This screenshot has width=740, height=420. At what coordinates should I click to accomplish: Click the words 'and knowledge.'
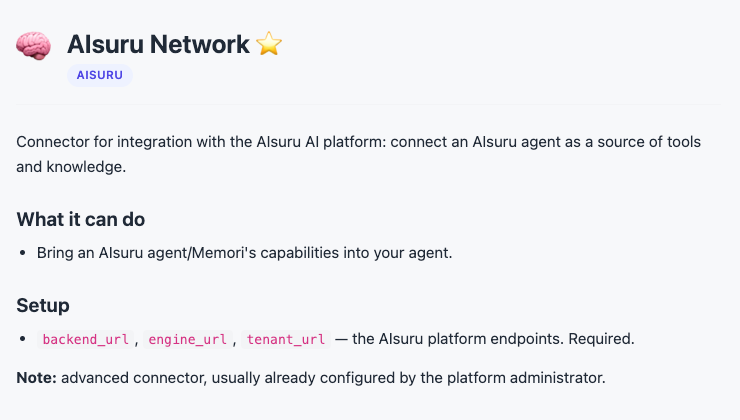(x=71, y=167)
